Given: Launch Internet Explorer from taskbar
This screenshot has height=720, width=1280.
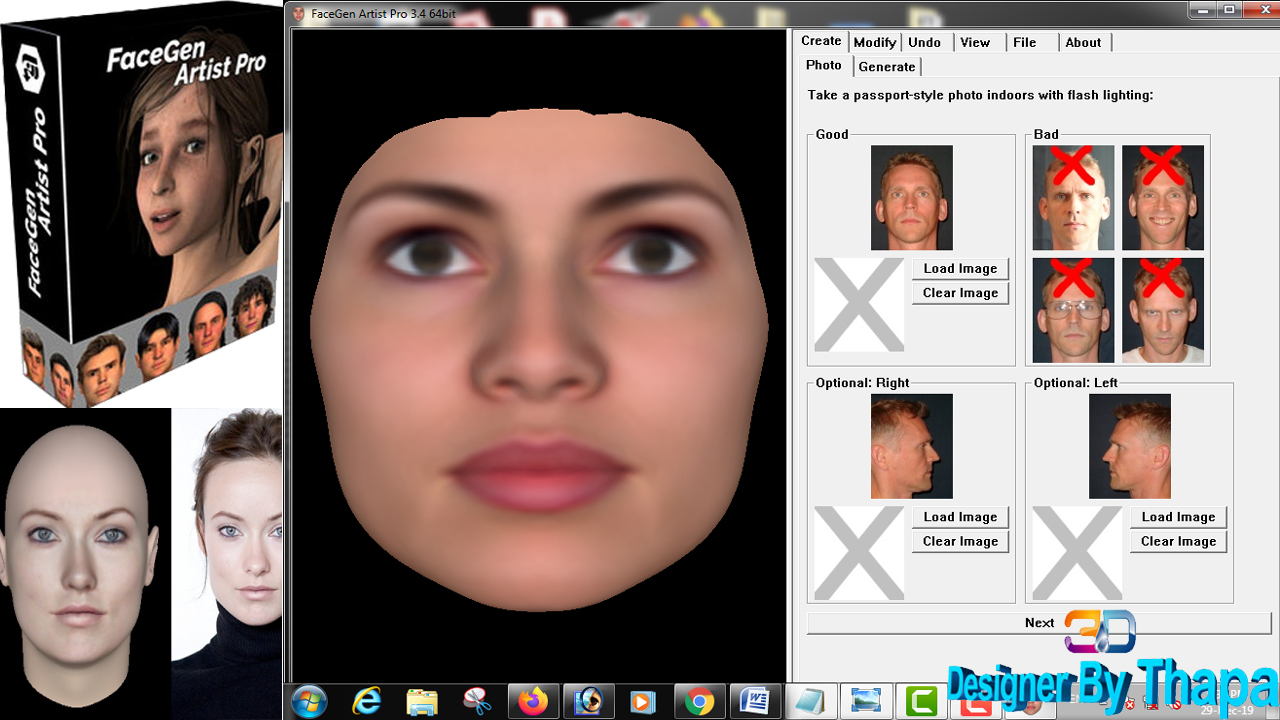Looking at the screenshot, I should tap(367, 702).
